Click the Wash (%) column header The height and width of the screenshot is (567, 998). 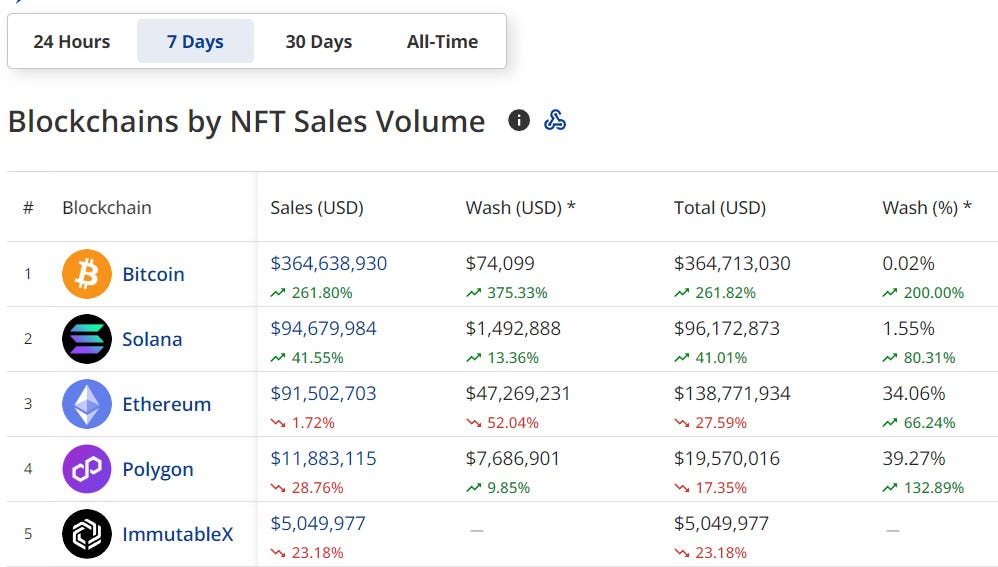pyautogui.click(x=927, y=207)
